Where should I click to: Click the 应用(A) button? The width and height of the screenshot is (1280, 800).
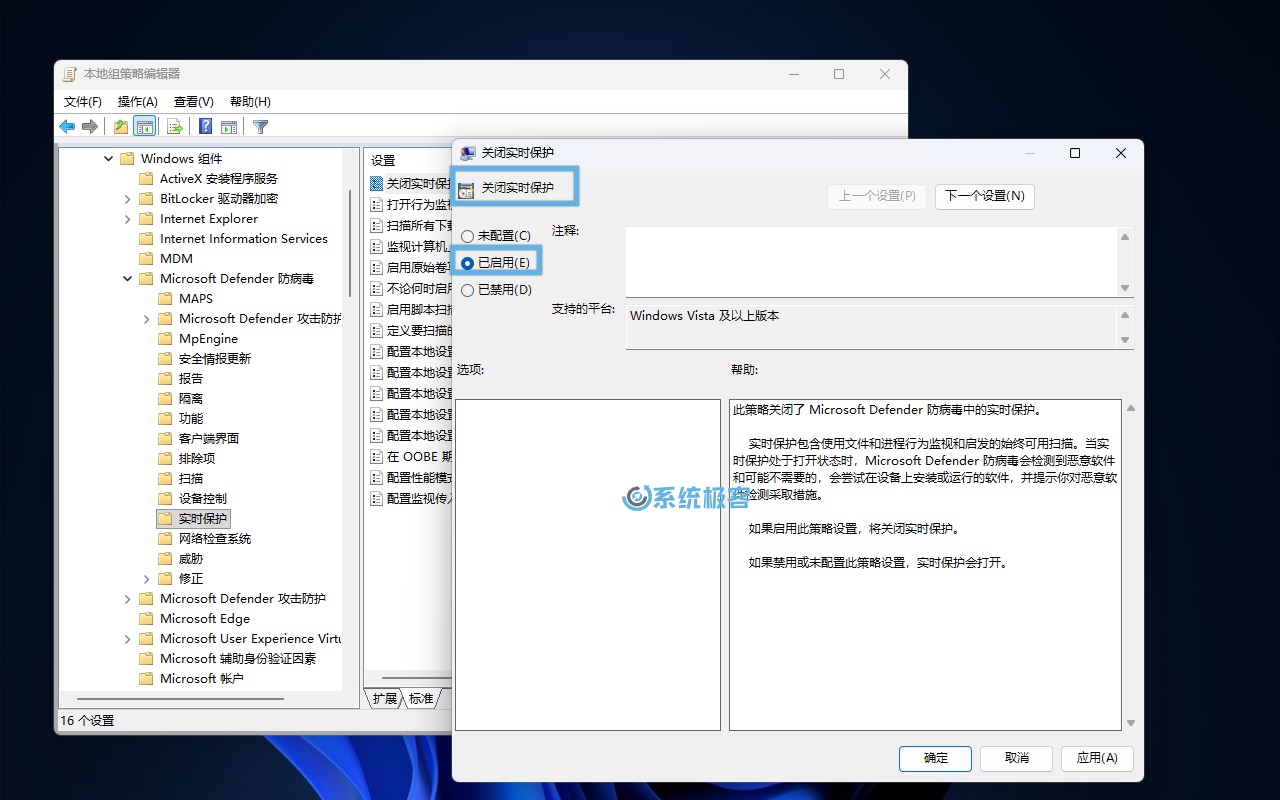coord(1097,758)
